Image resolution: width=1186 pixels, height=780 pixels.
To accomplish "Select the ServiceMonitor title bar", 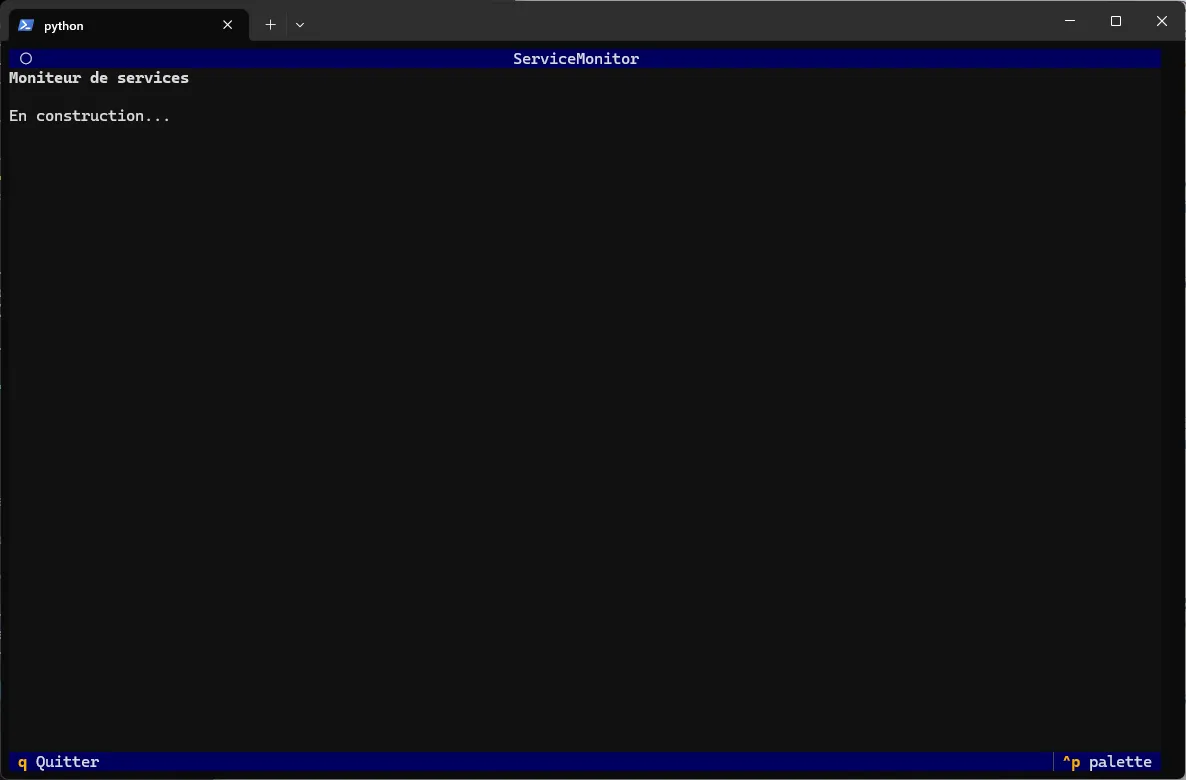I will [x=576, y=58].
